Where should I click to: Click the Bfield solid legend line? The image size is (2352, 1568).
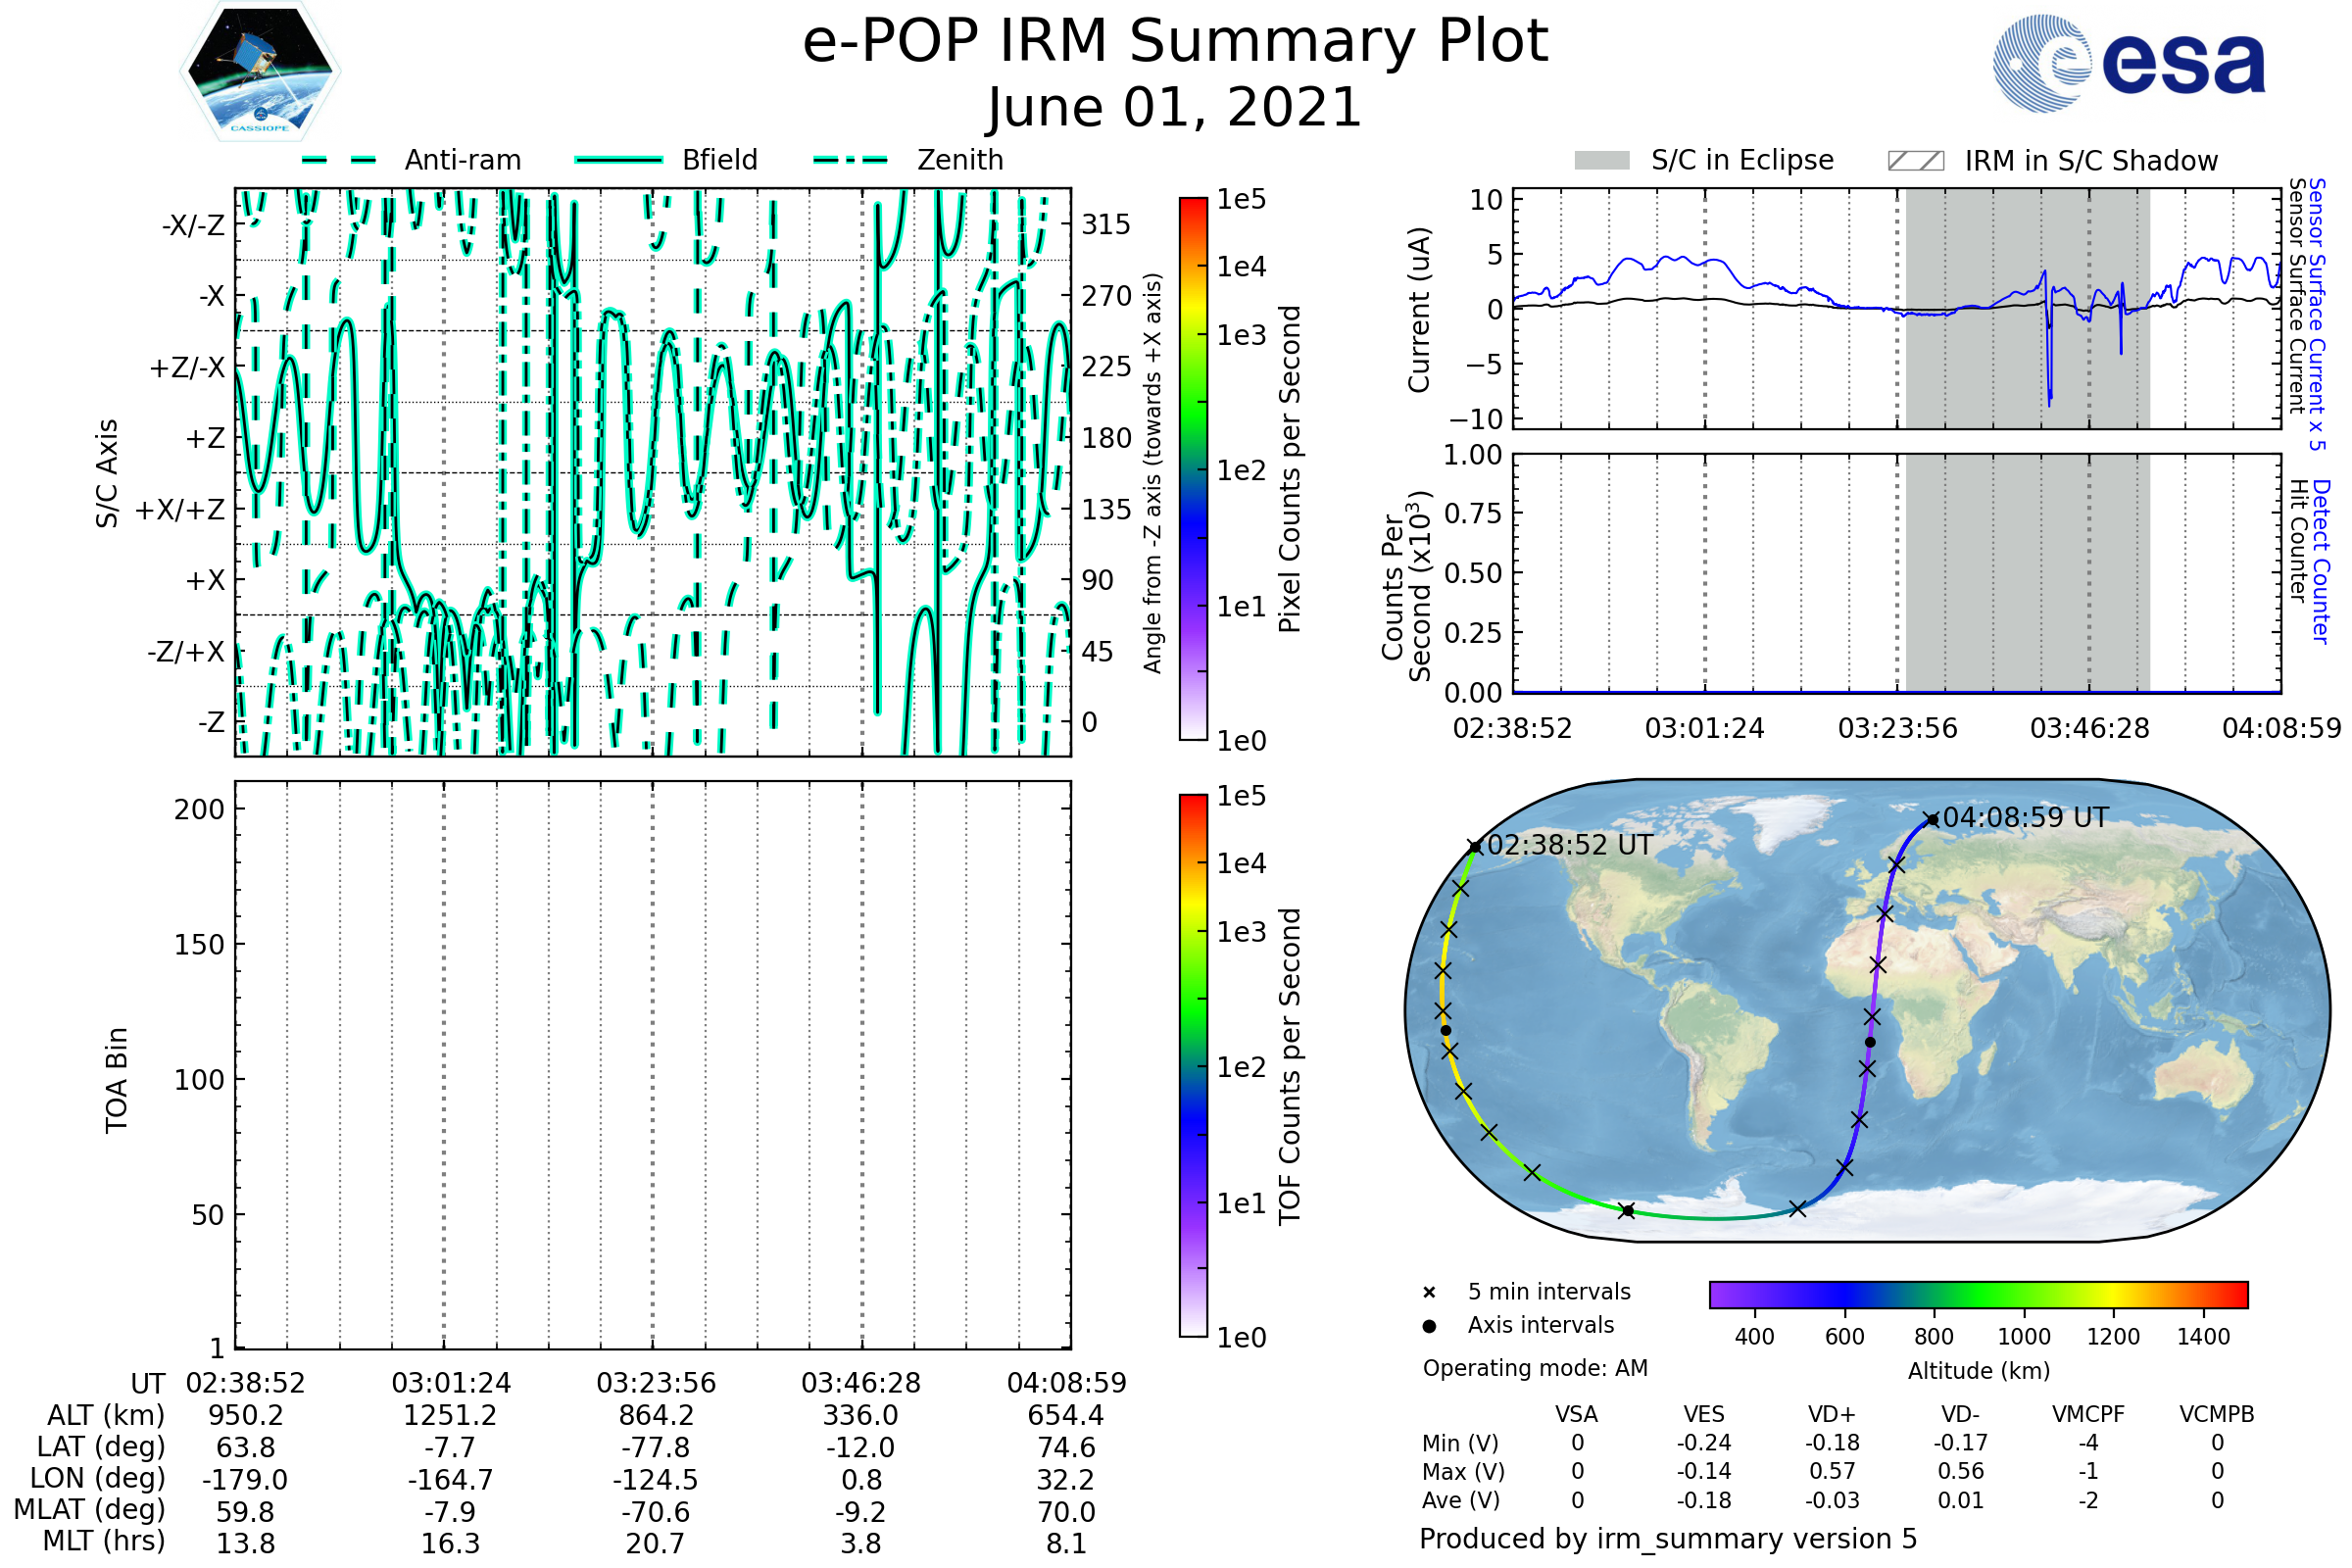[x=618, y=160]
